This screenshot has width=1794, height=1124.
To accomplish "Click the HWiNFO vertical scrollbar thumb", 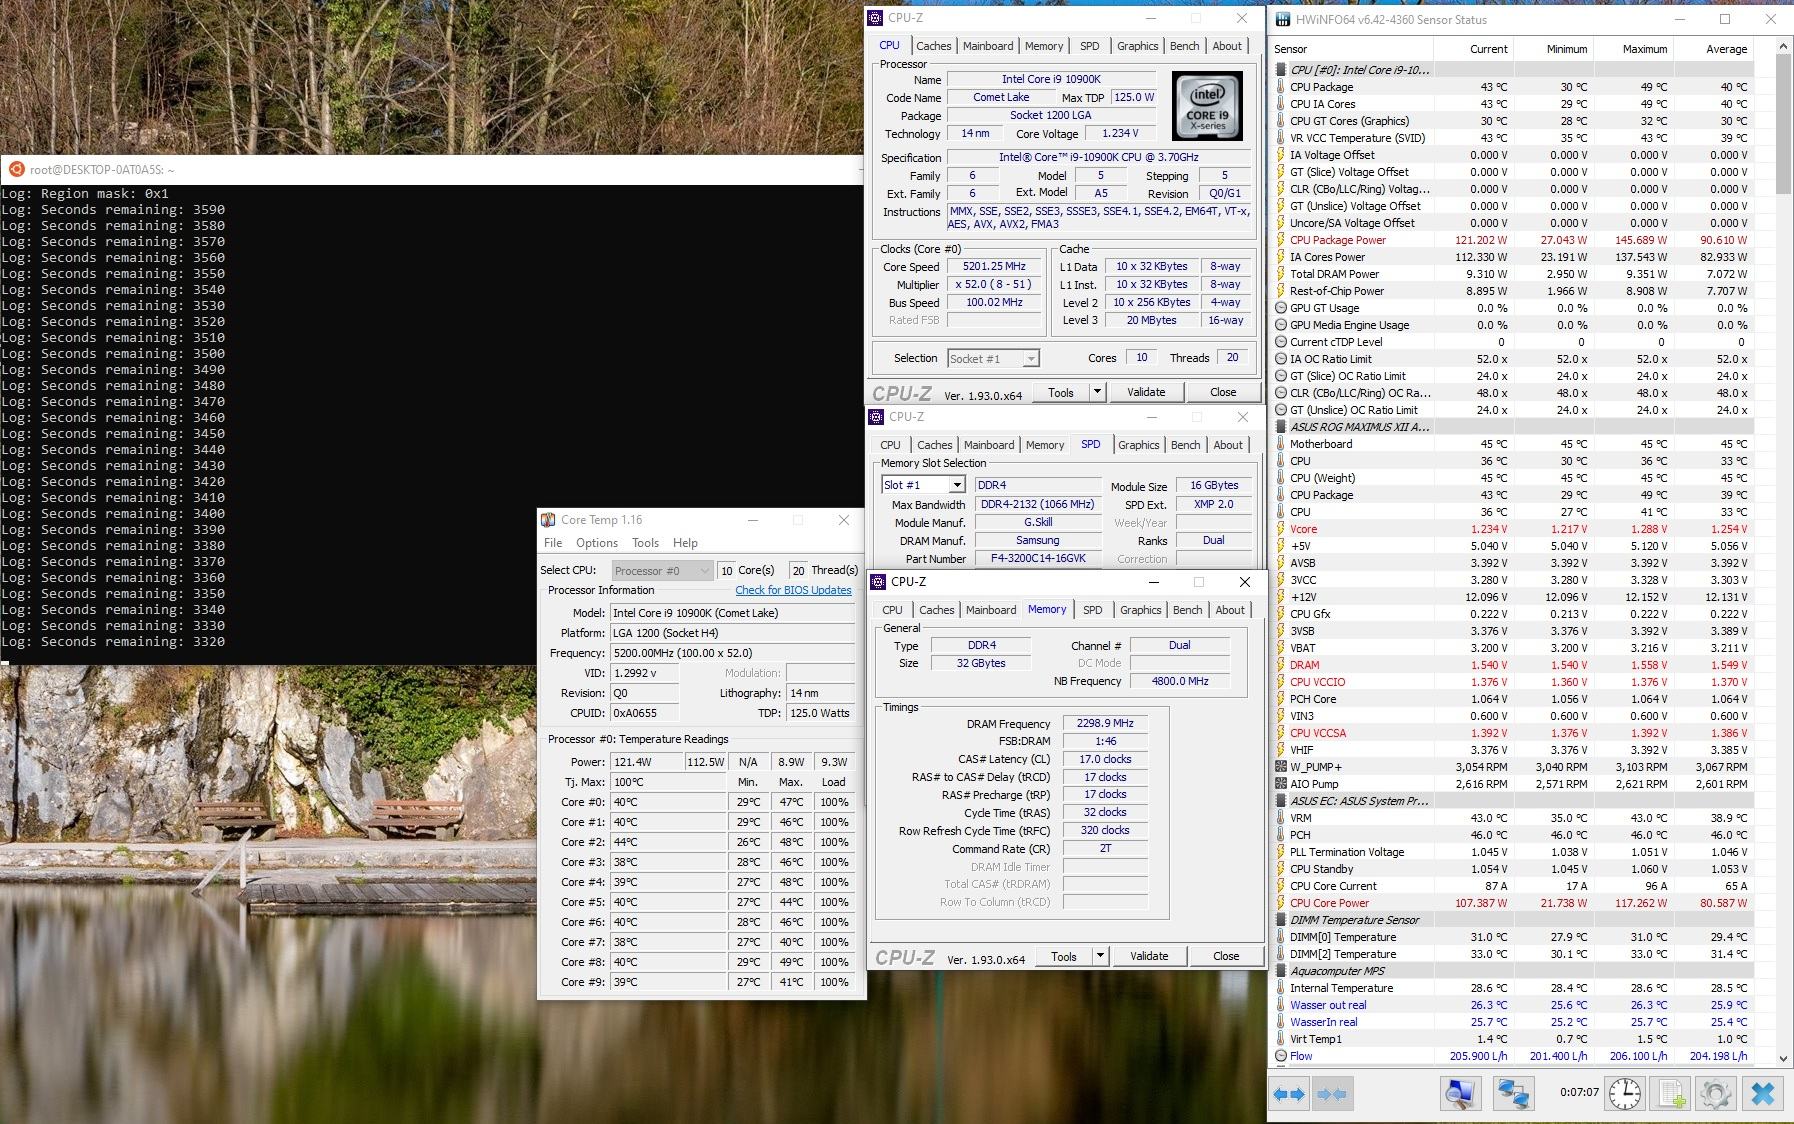I will point(1783,124).
